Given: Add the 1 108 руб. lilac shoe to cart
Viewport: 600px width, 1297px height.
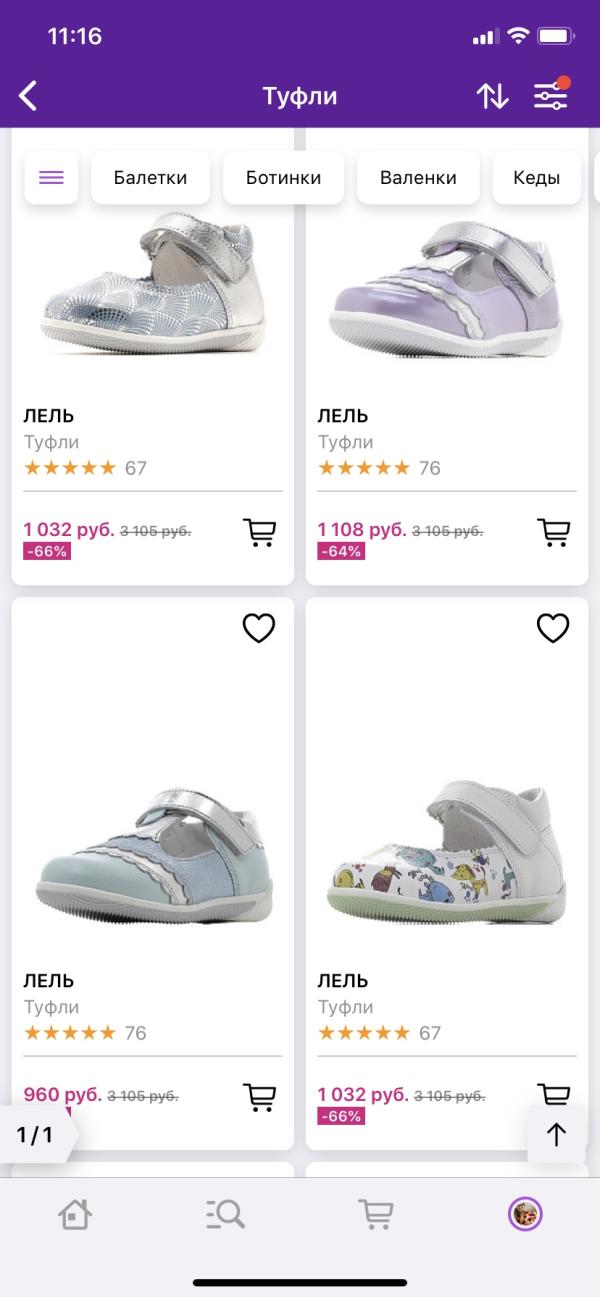Looking at the screenshot, I should [553, 533].
